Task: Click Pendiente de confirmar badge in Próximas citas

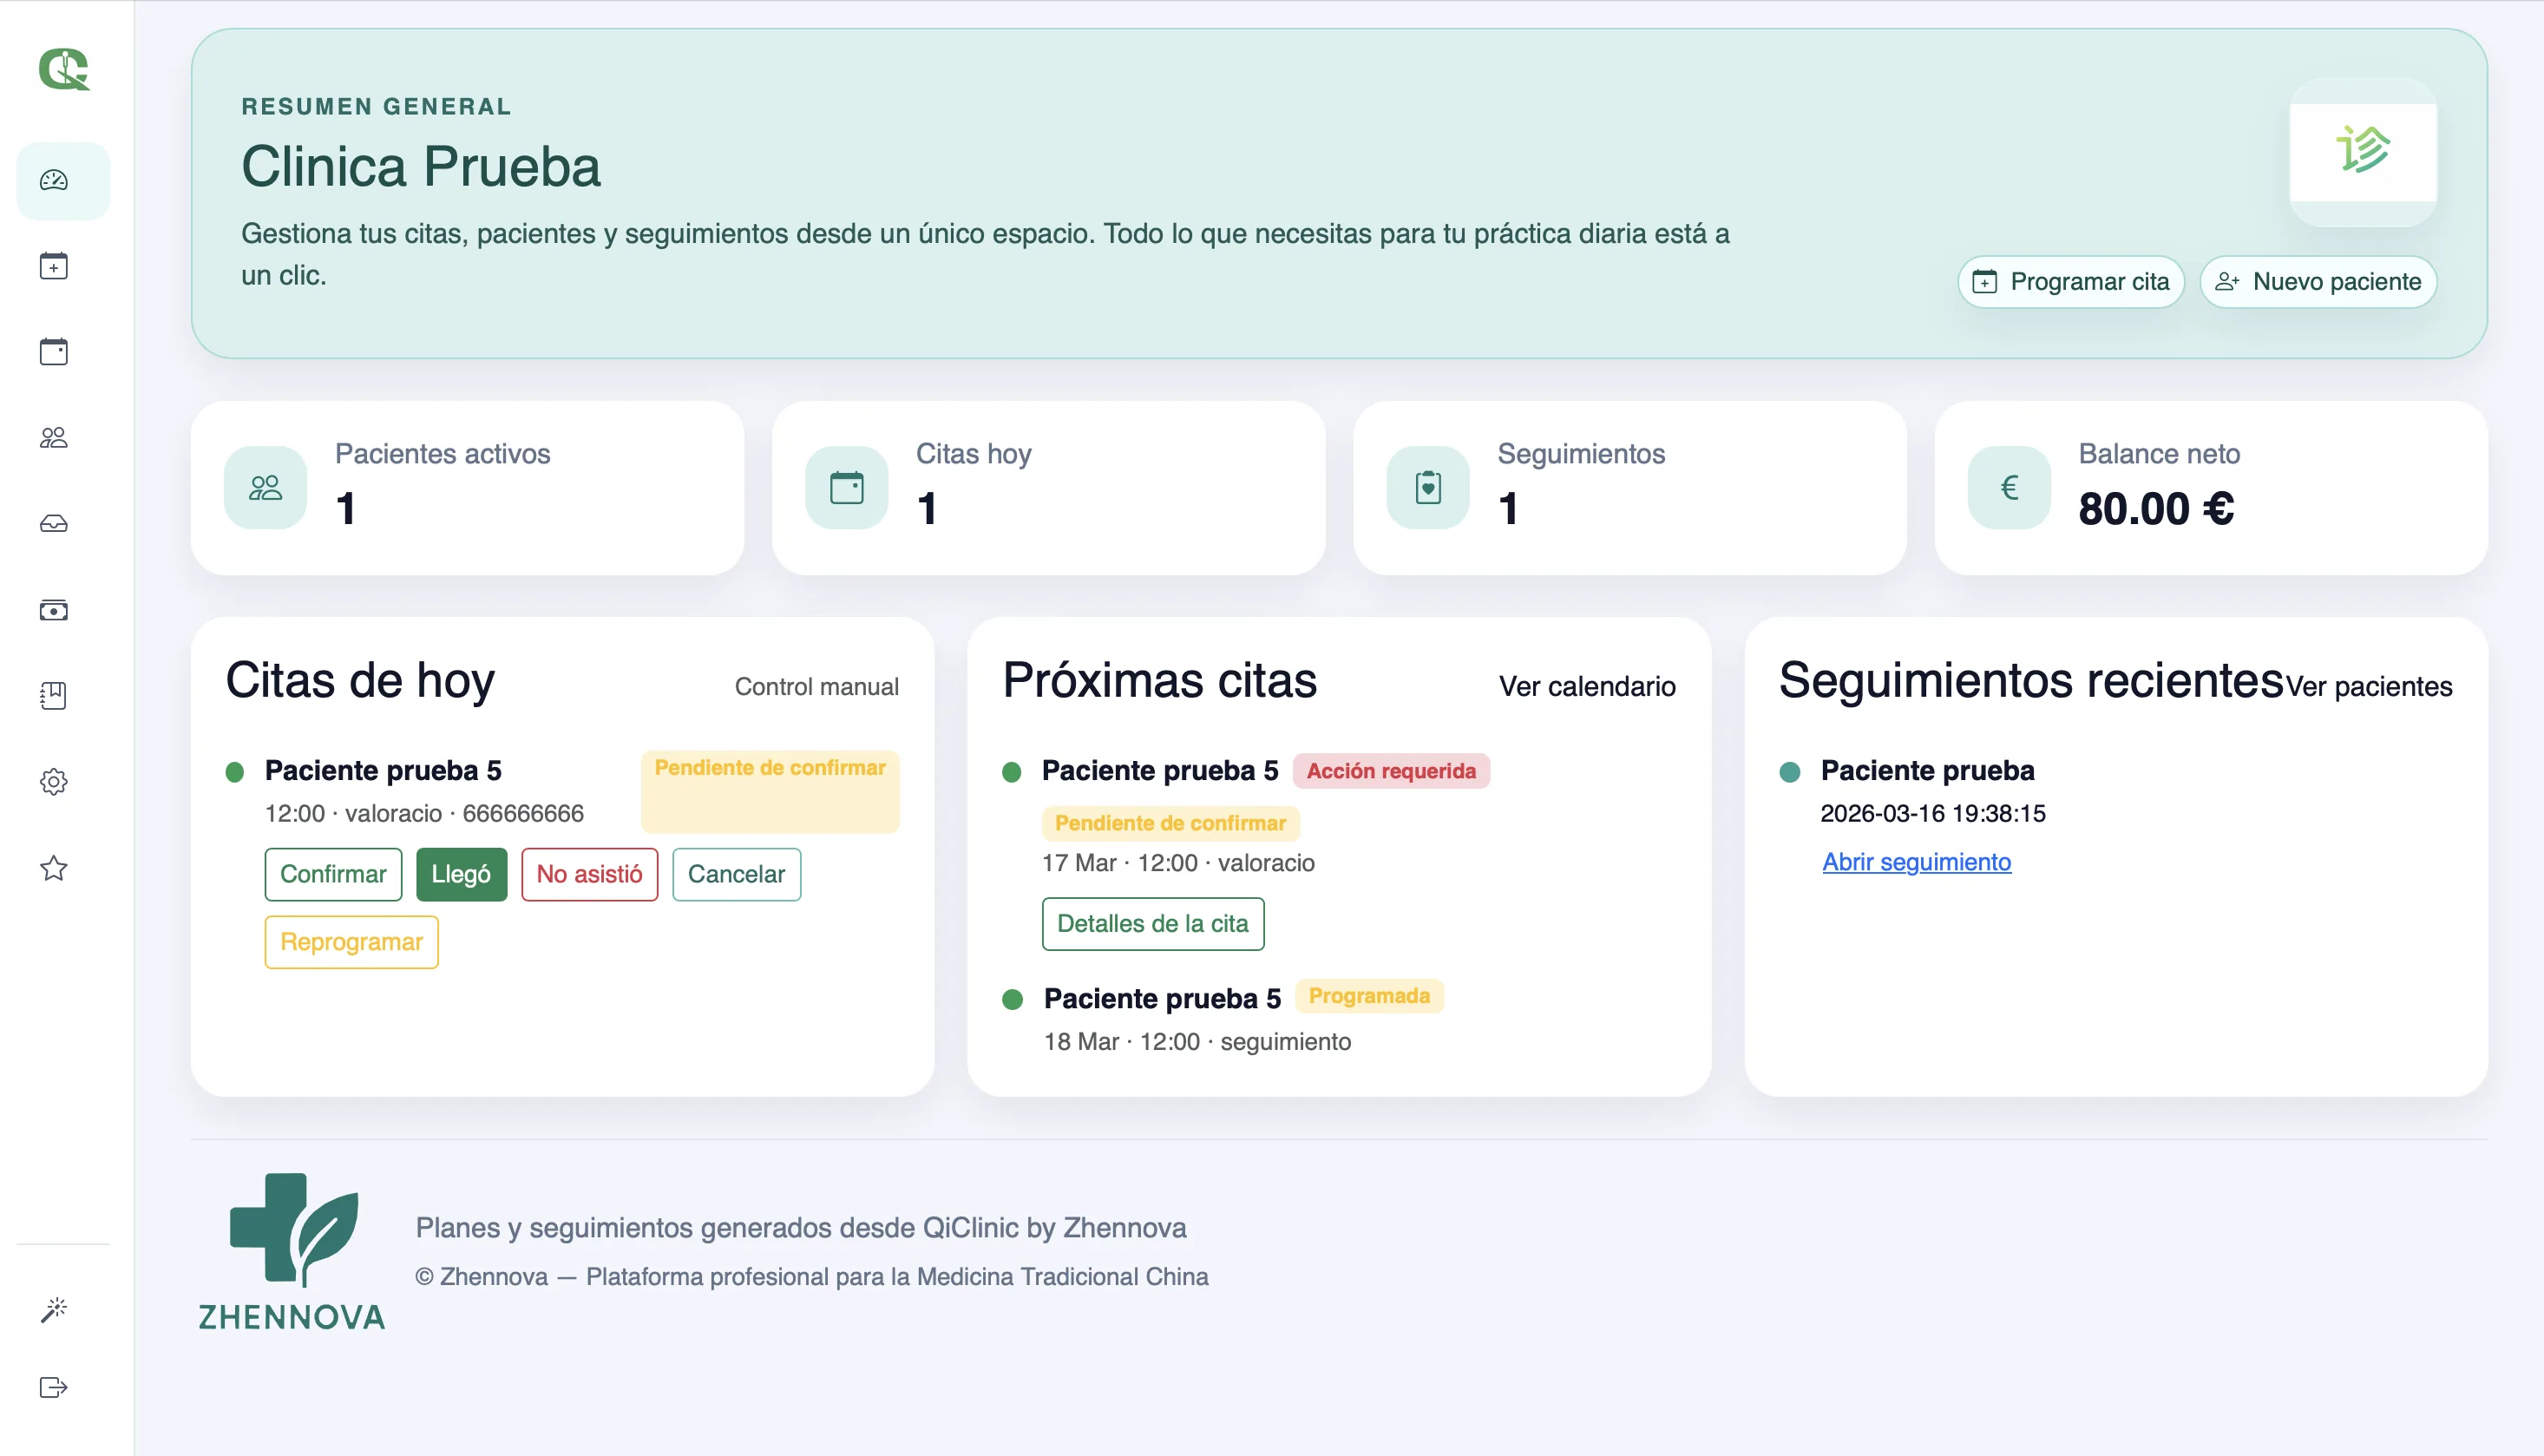Action: pyautogui.click(x=1170, y=823)
